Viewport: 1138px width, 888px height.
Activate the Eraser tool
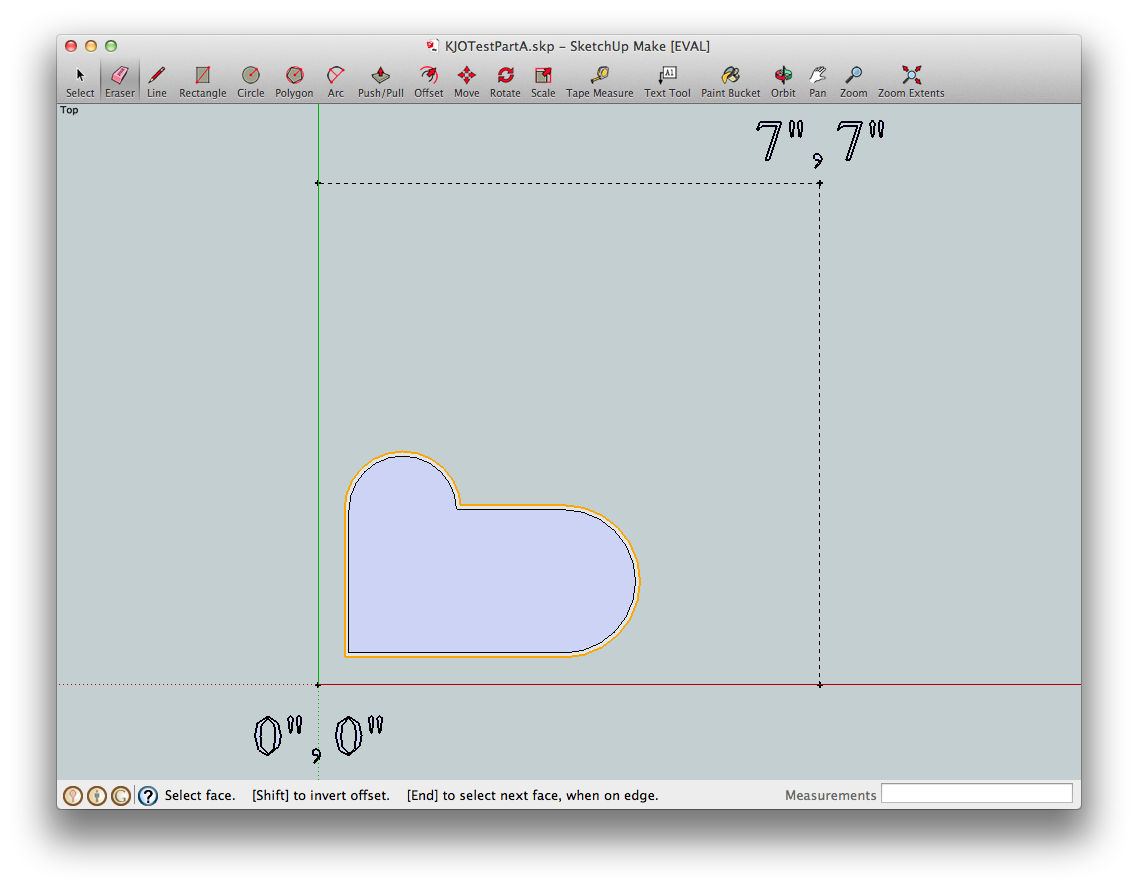click(120, 81)
